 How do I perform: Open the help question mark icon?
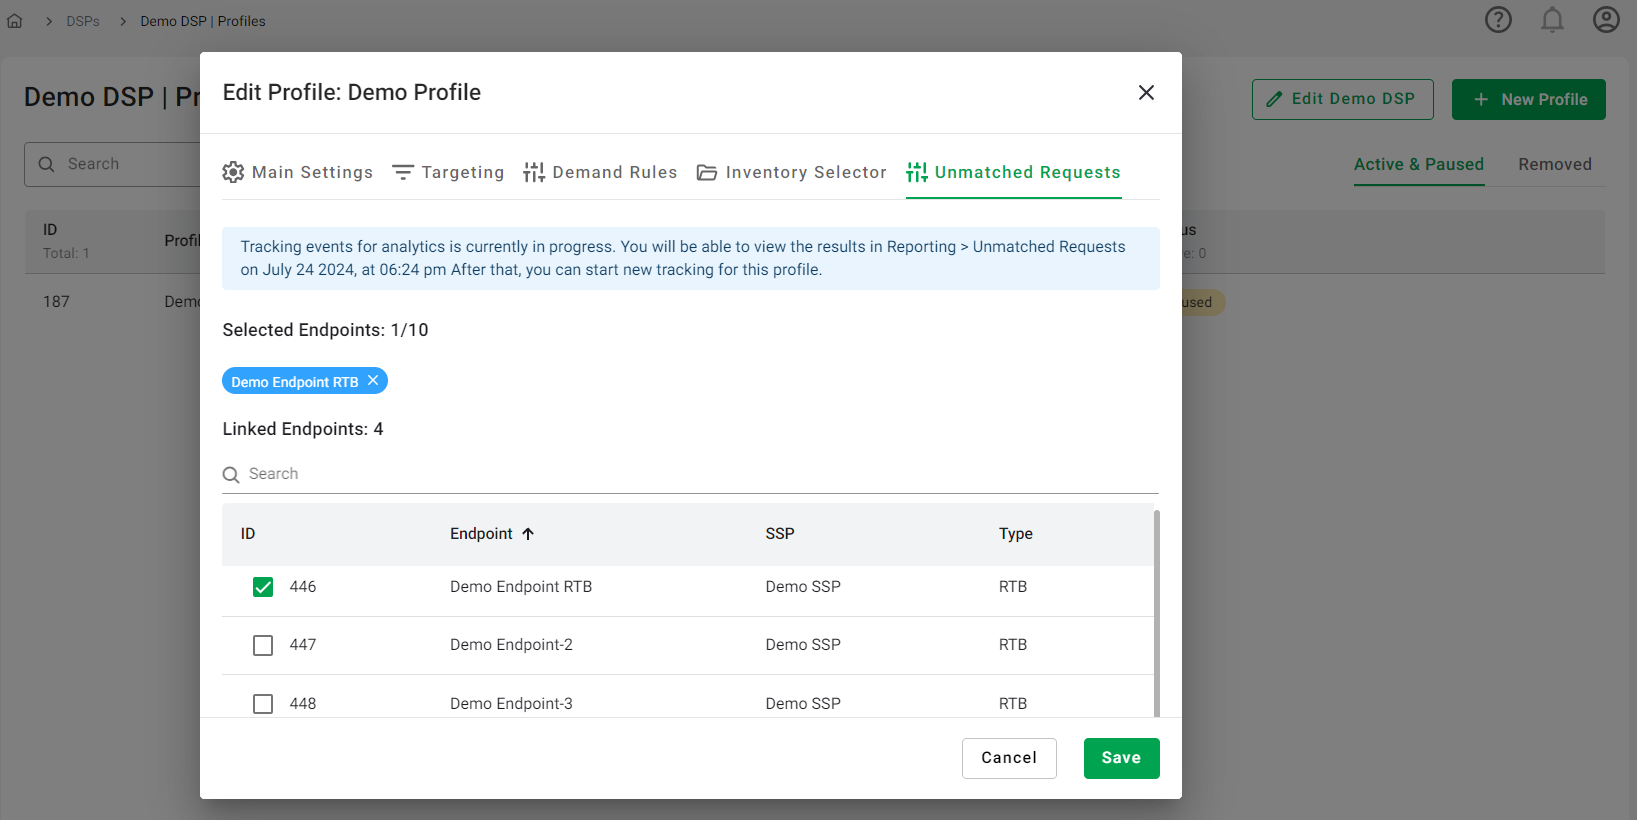1498,20
